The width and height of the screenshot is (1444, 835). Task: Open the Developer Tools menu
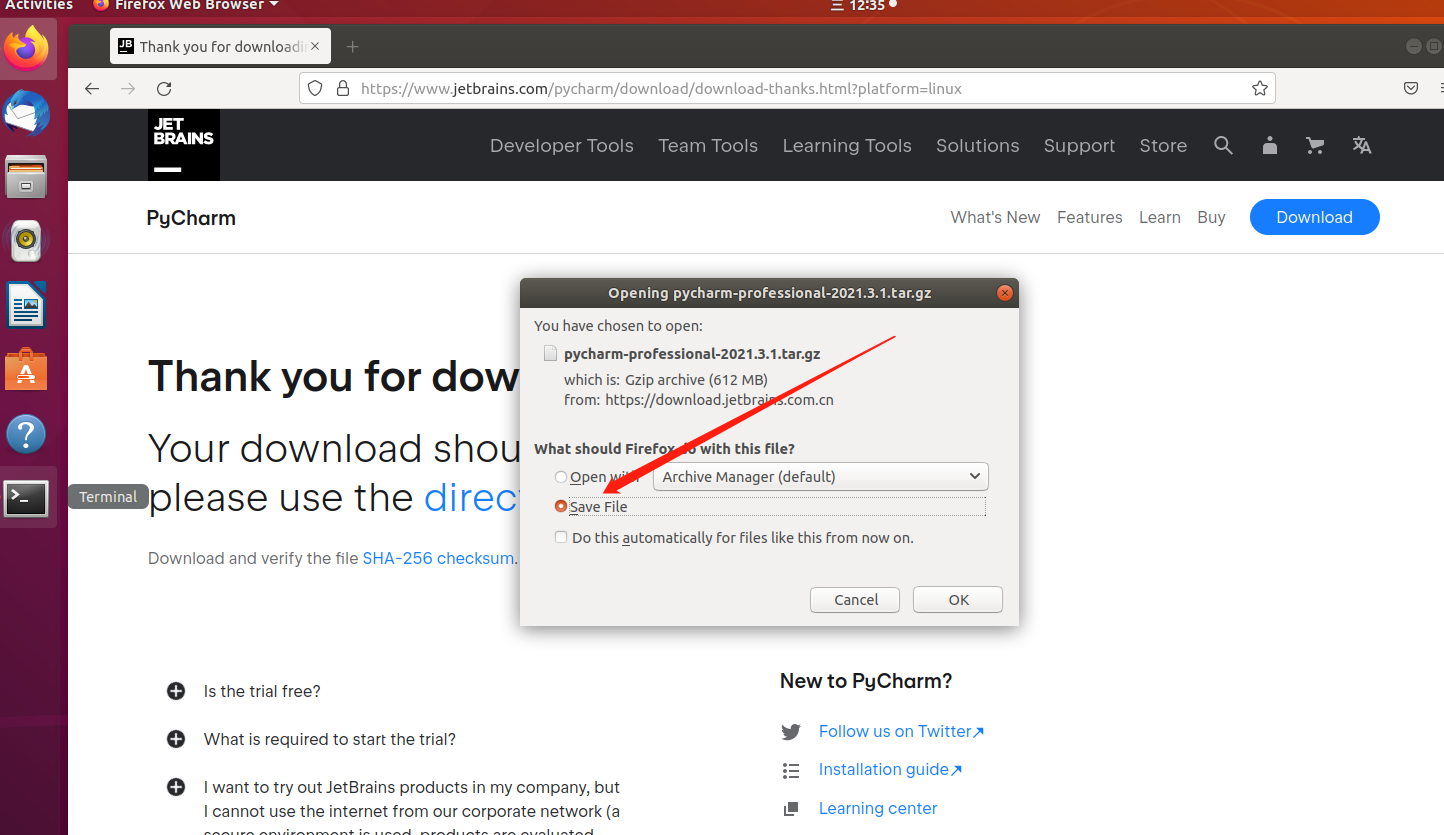click(x=562, y=145)
